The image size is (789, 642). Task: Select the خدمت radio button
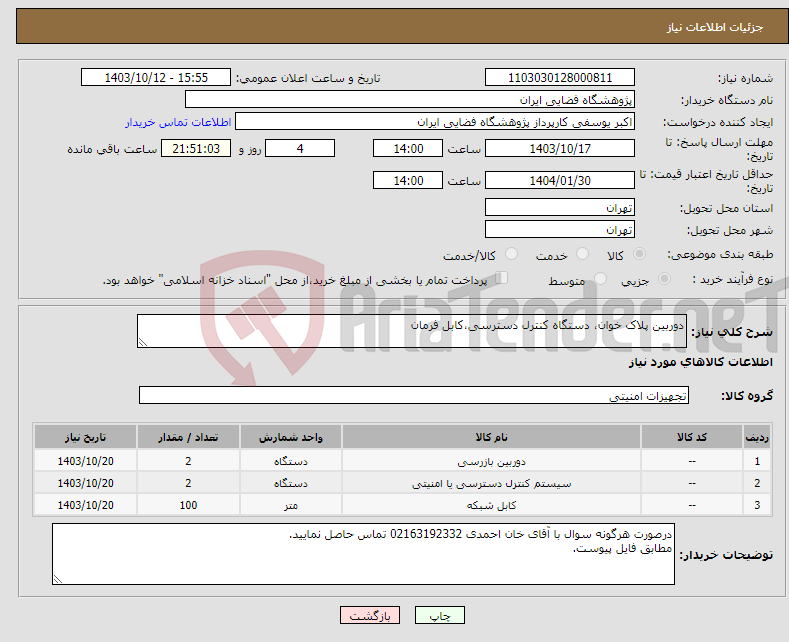point(582,254)
